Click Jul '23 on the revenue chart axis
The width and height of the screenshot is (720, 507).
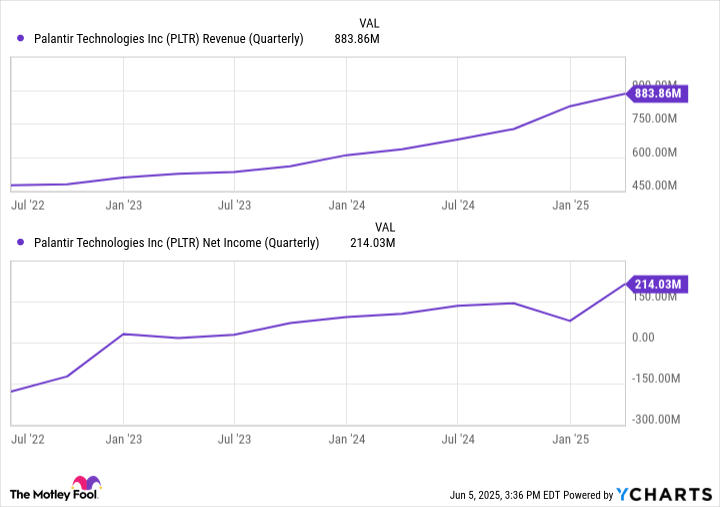[234, 205]
